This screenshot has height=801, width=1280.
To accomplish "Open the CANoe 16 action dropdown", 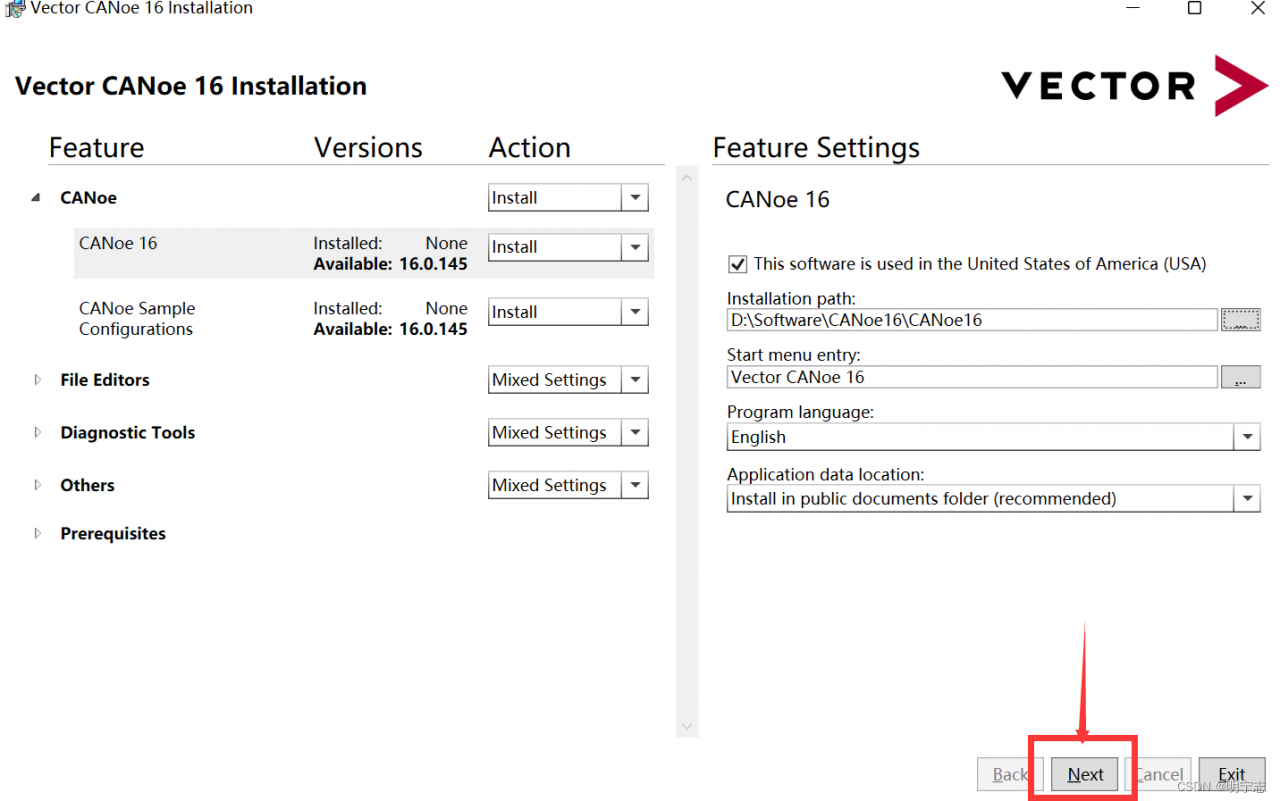I will pos(635,247).
